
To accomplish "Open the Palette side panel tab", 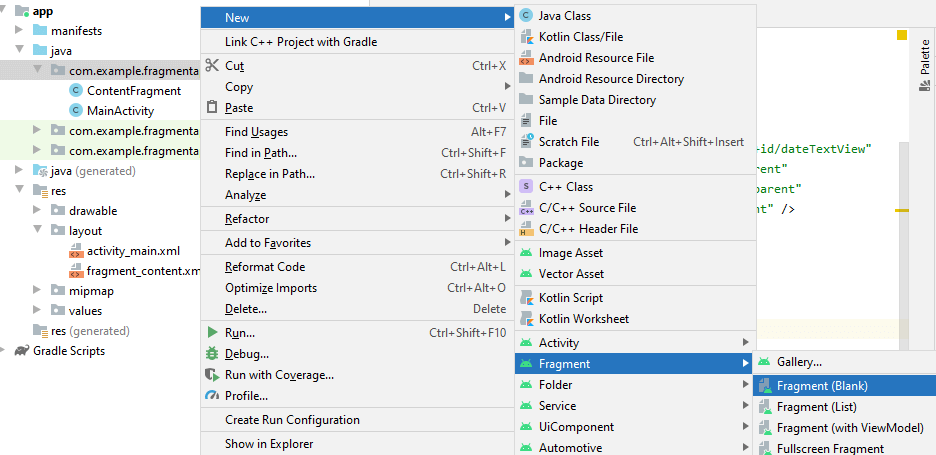I will click(x=924, y=71).
